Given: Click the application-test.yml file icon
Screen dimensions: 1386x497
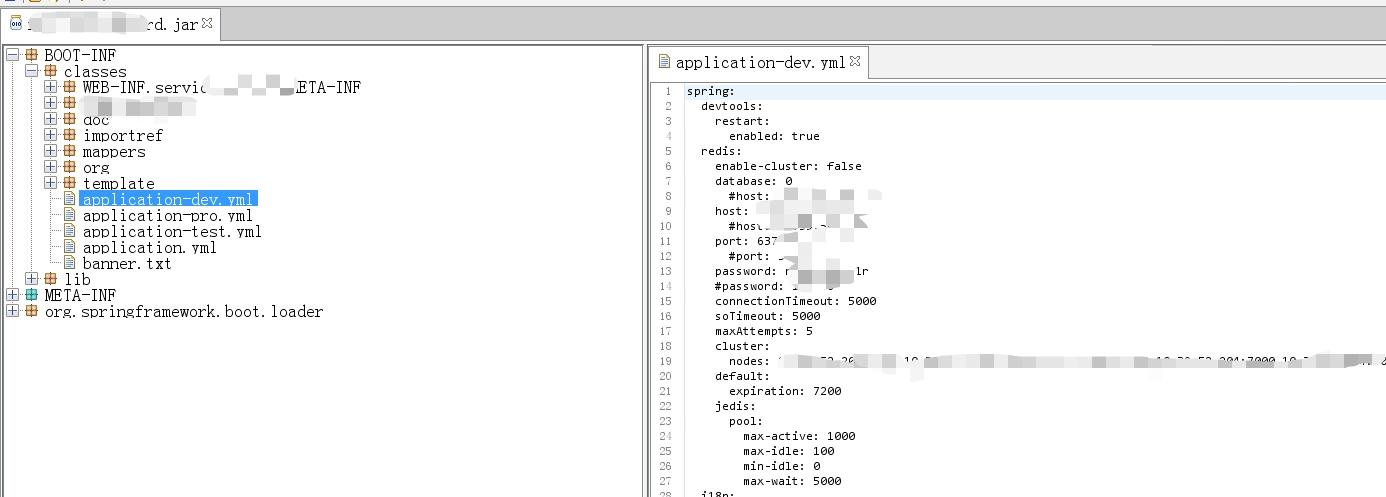Looking at the screenshot, I should (70, 231).
